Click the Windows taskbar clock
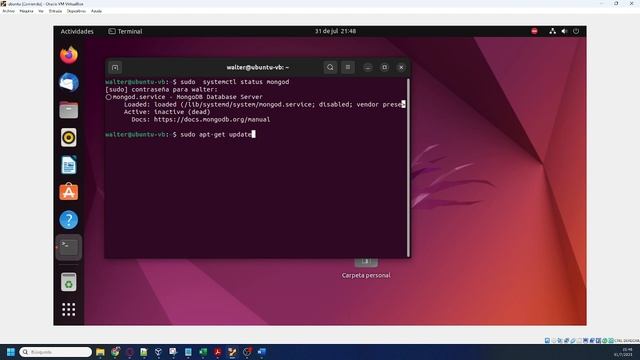This screenshot has width=640, height=360. (x=624, y=352)
